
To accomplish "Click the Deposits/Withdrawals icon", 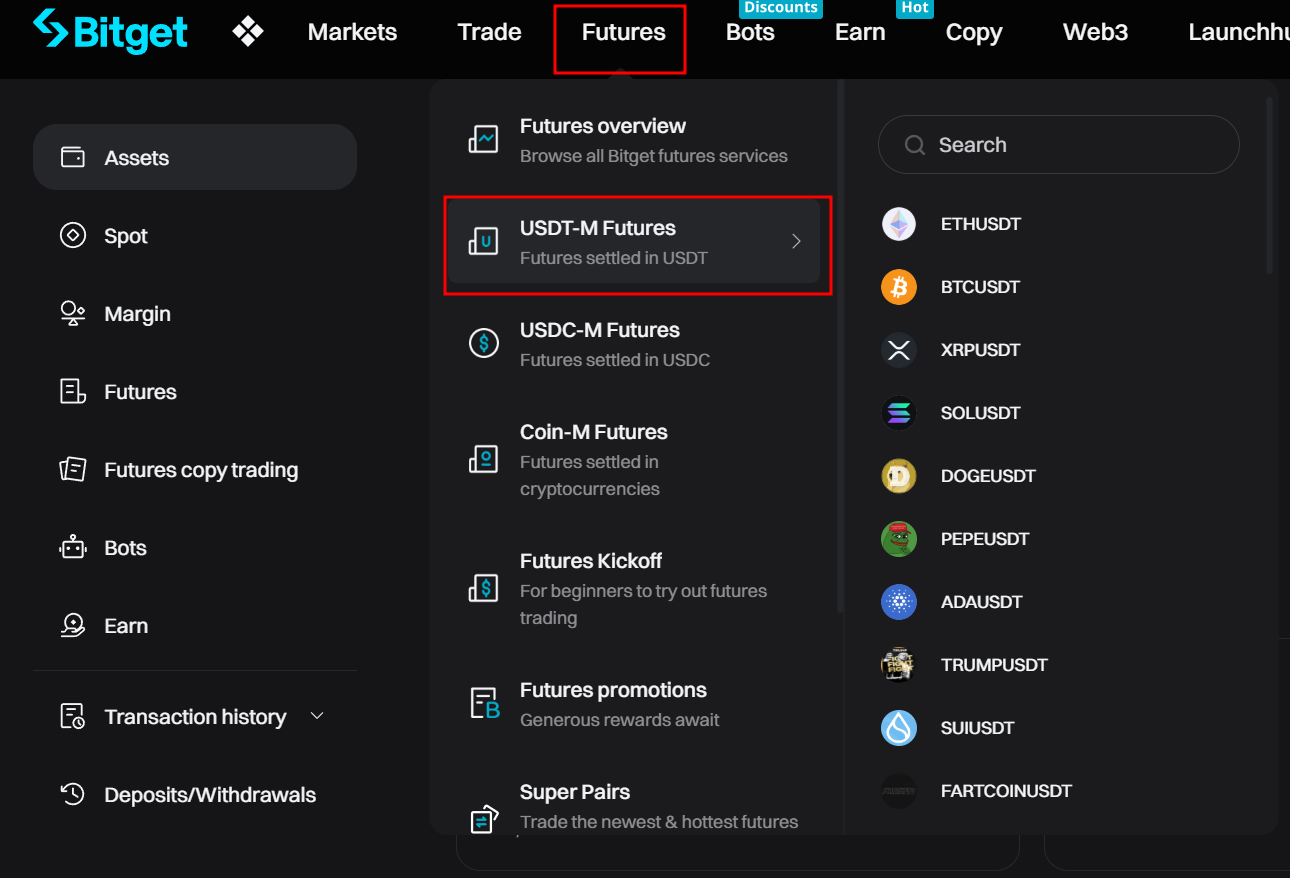I will click(73, 794).
